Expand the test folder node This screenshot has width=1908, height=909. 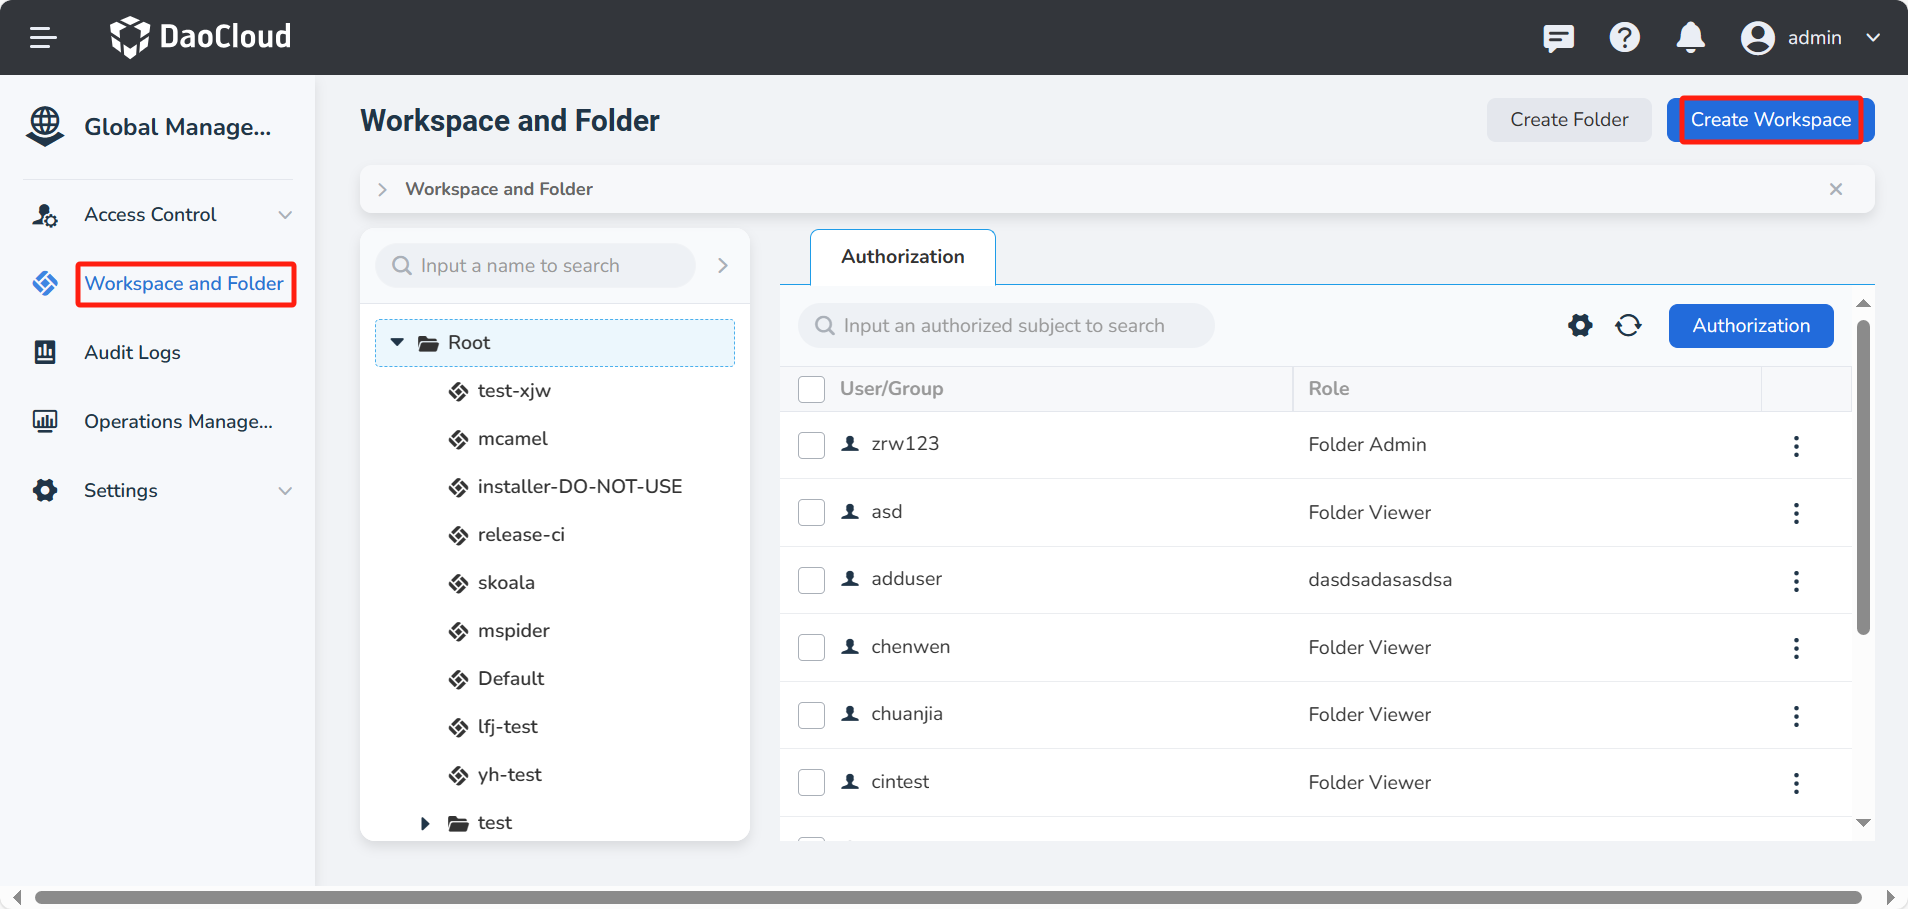(x=426, y=822)
